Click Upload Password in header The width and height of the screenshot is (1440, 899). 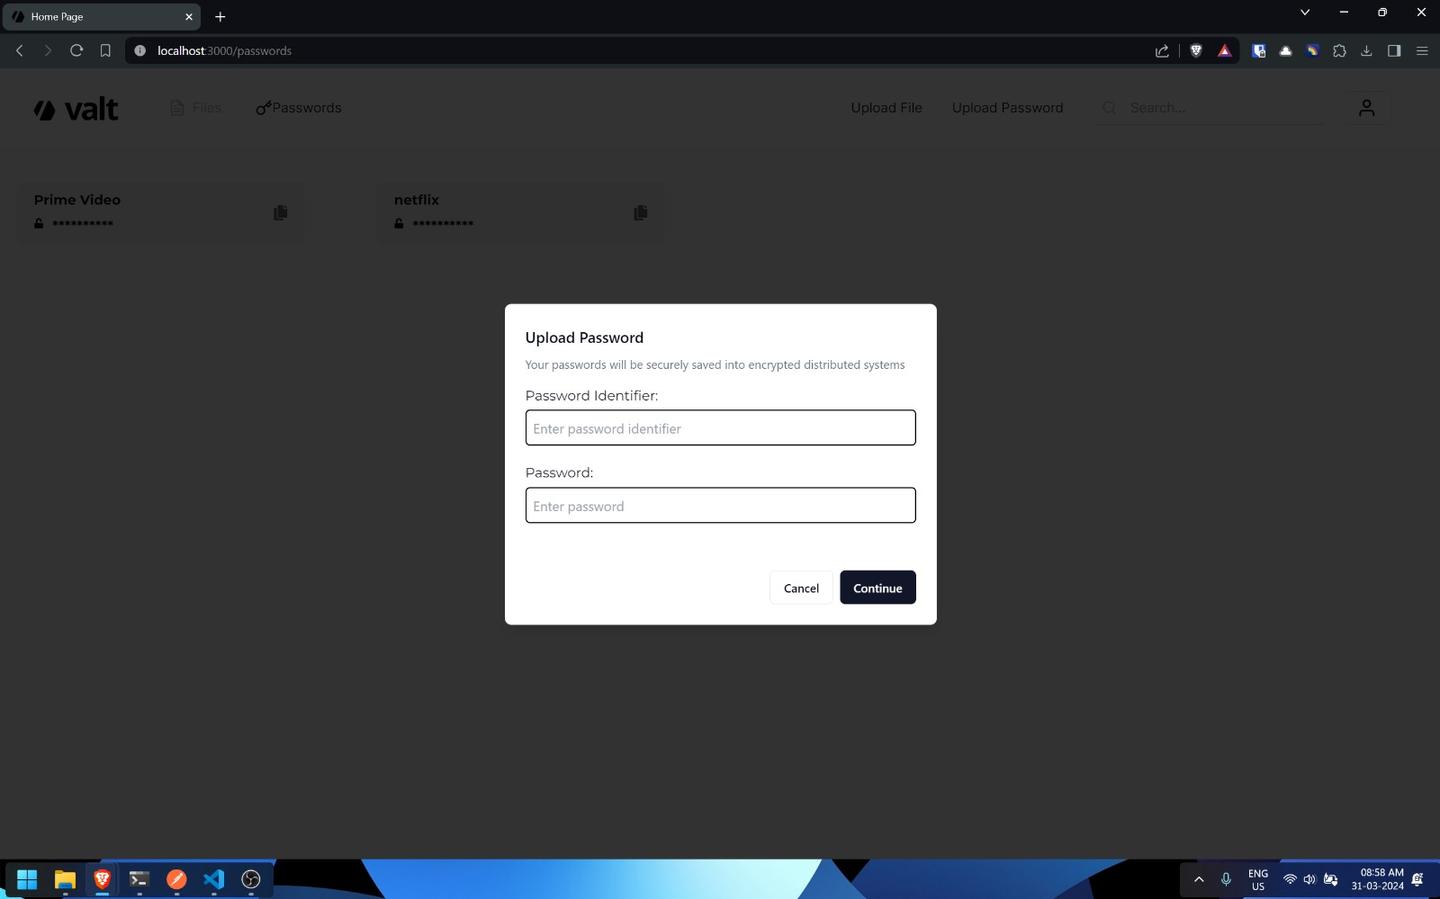pos(1007,108)
